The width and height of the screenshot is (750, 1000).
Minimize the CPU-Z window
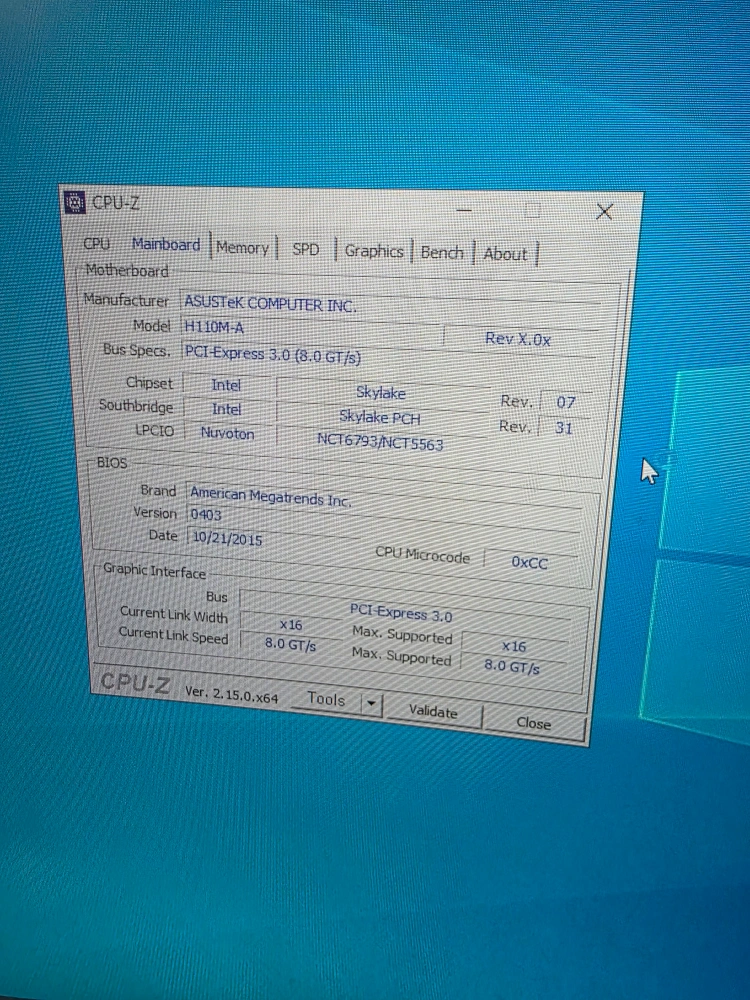(464, 209)
